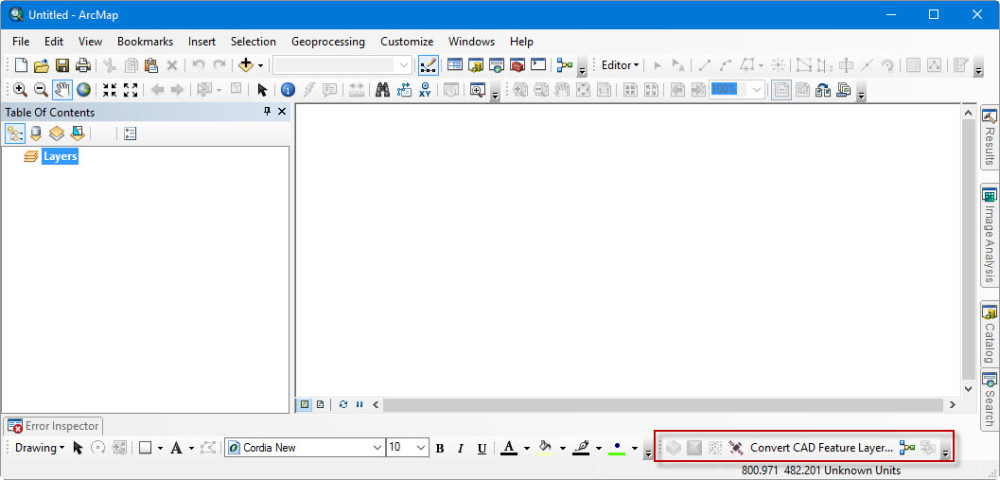The width and height of the screenshot is (1000, 480).
Task: Open the Catalog window toolbar icon
Action: point(475,65)
